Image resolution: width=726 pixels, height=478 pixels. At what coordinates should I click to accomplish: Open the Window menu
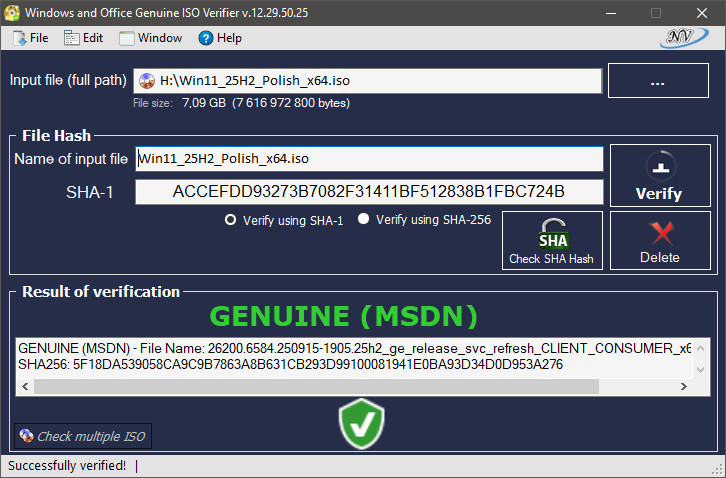click(x=150, y=38)
